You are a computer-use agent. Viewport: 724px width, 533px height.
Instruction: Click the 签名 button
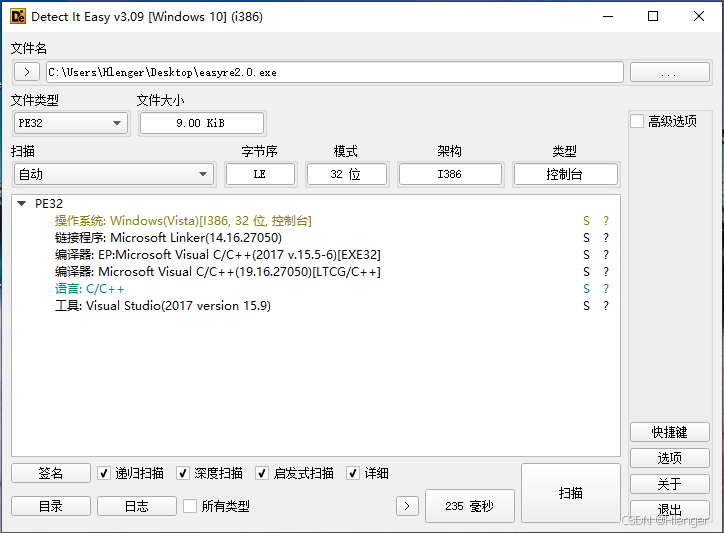tap(51, 473)
